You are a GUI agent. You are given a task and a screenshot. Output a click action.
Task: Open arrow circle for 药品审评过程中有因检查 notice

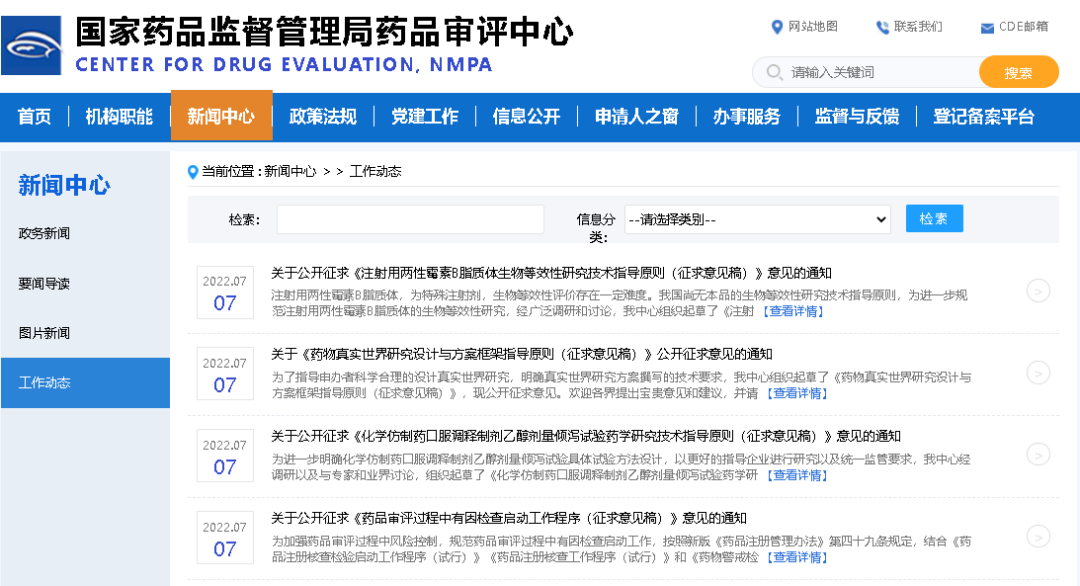pyautogui.click(x=1038, y=536)
